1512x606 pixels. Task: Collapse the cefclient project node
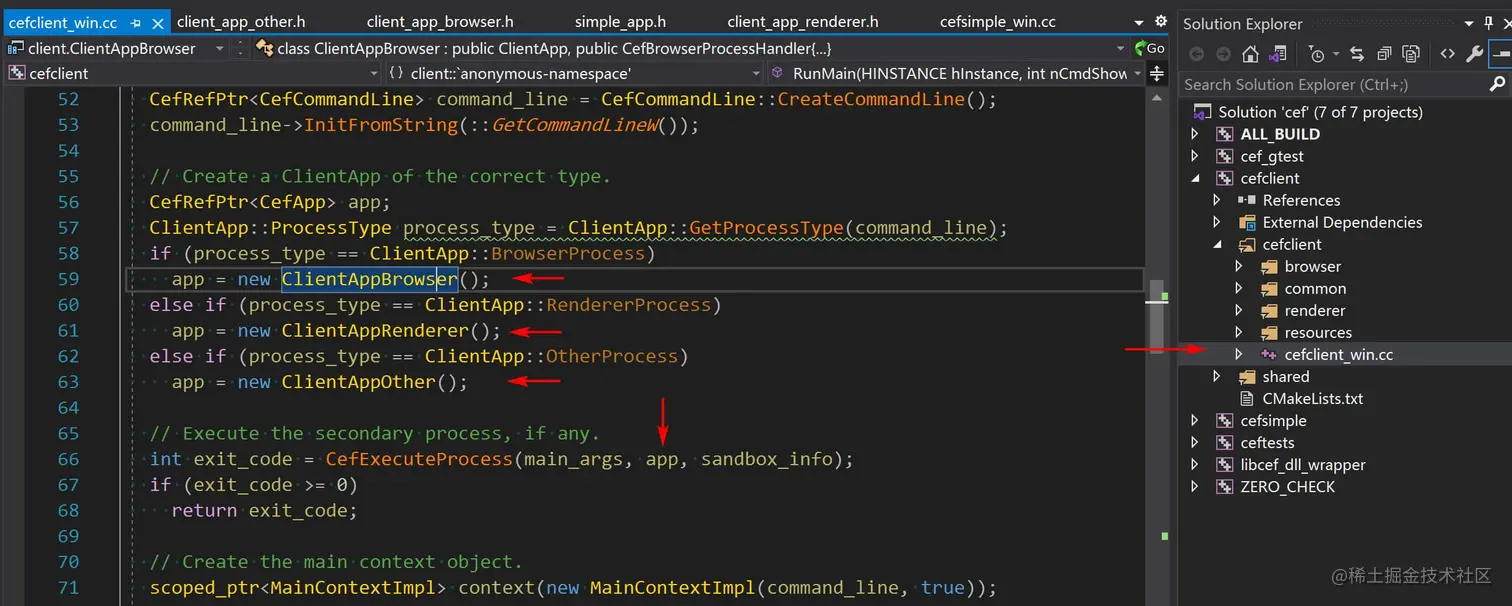[x=1195, y=178]
